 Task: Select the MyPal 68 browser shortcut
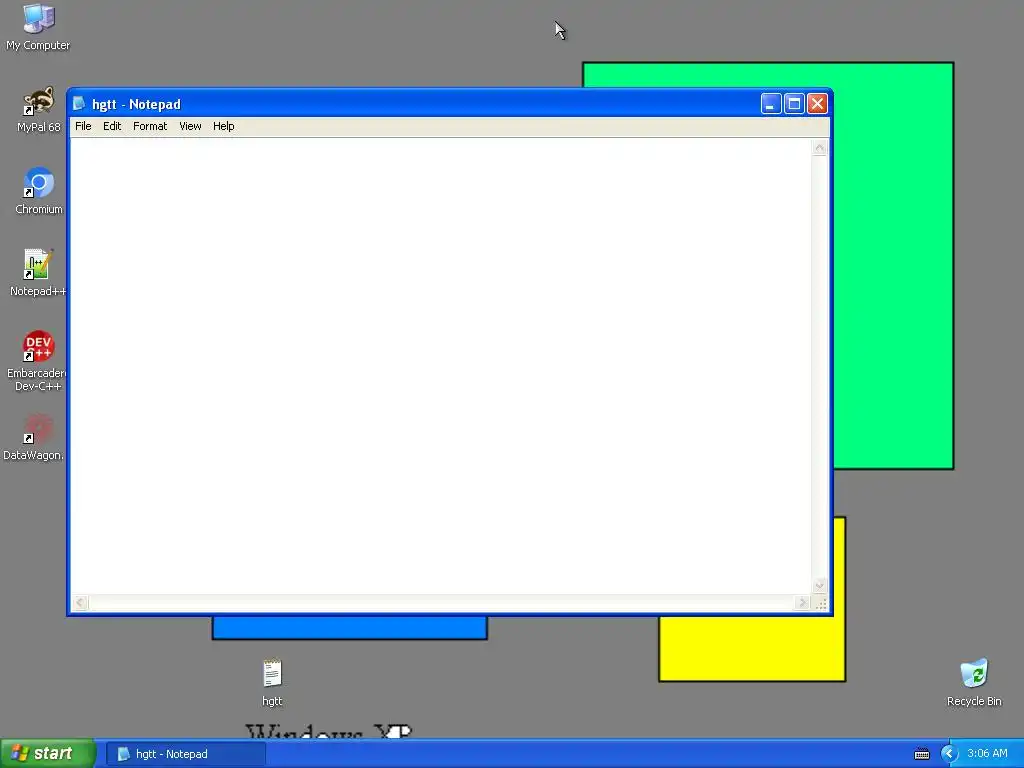pos(38,110)
